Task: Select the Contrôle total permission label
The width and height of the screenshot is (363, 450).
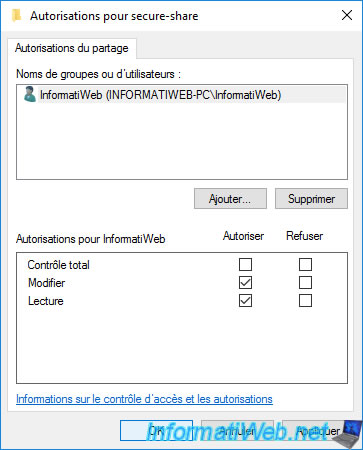Action: [59, 265]
